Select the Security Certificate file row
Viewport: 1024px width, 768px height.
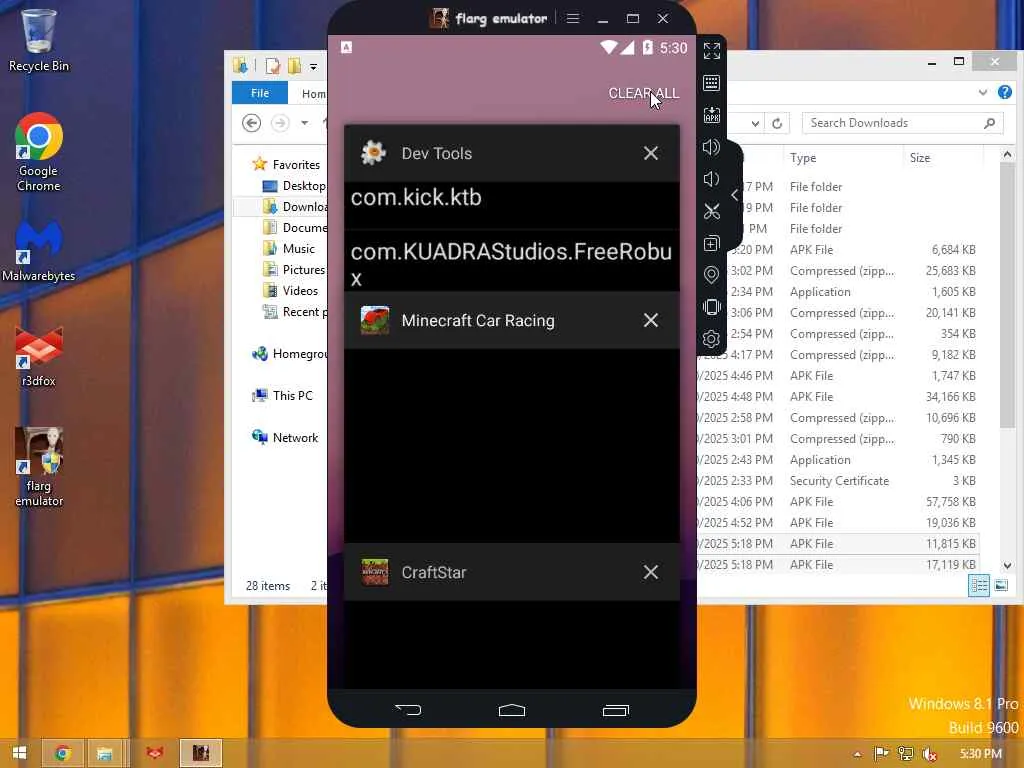839,481
